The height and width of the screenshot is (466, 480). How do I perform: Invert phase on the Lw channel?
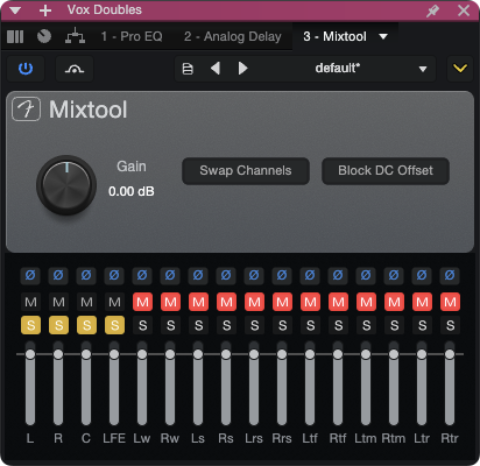point(143,276)
